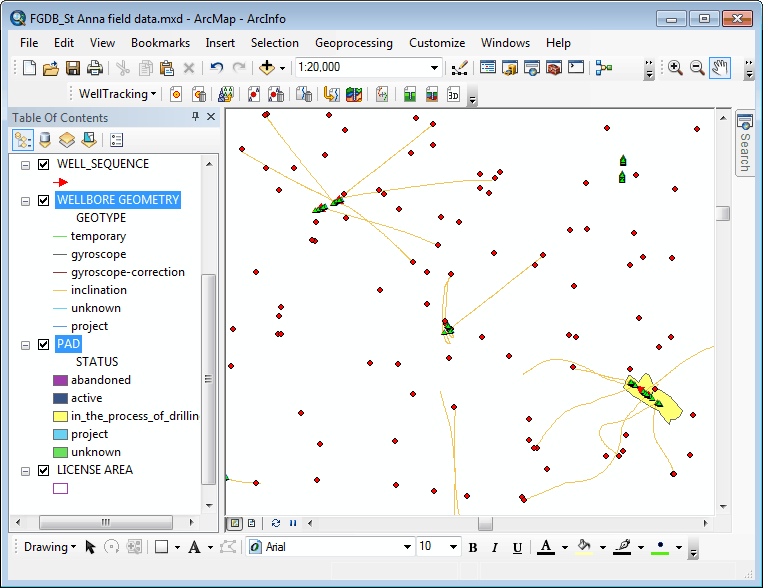The width and height of the screenshot is (763, 588).
Task: Refresh the map display
Action: tap(276, 523)
